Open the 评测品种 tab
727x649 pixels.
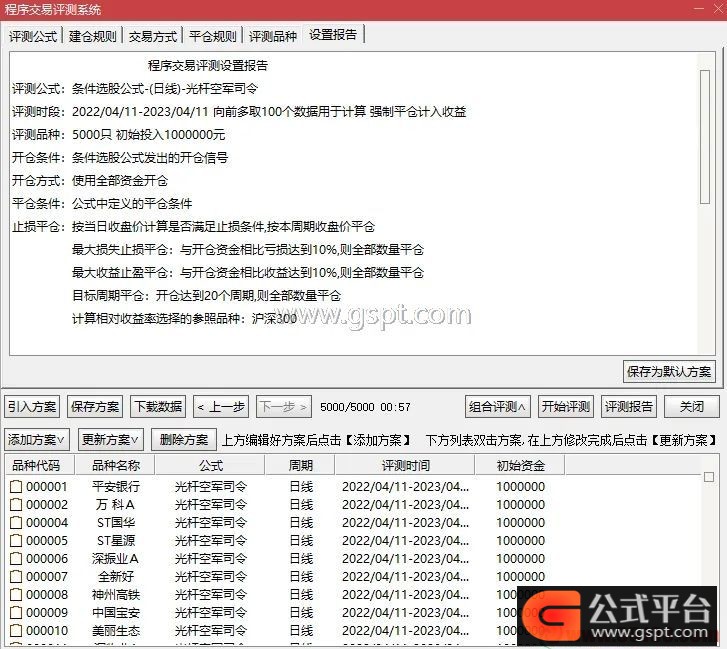[273, 36]
